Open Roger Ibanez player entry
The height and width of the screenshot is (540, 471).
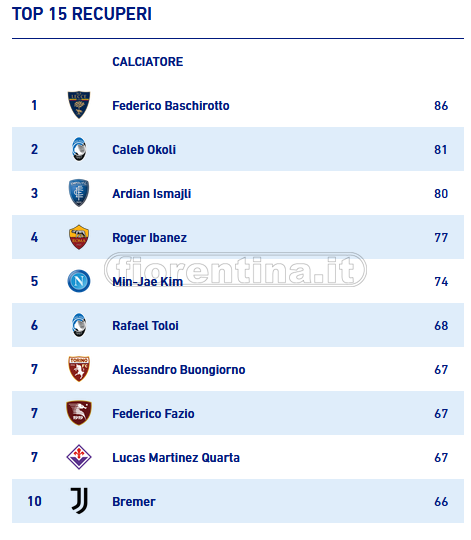pos(149,238)
